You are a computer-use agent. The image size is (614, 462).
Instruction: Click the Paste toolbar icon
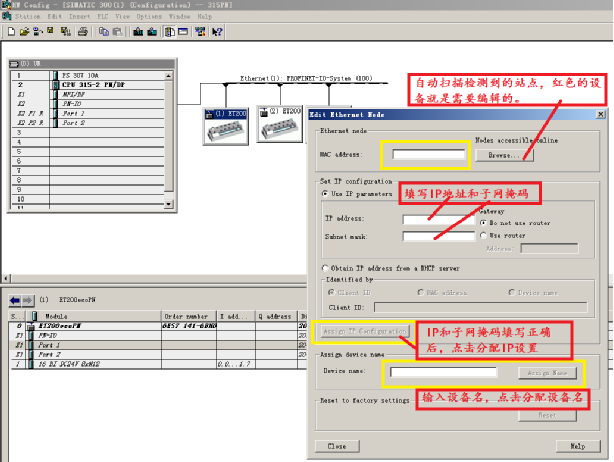pos(117,31)
